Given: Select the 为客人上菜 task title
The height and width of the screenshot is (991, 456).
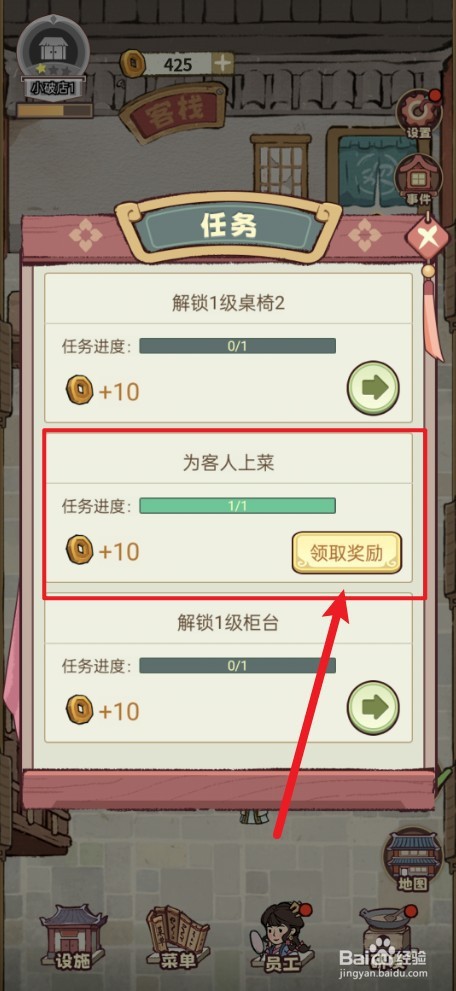Looking at the screenshot, I should pyautogui.click(x=228, y=463).
